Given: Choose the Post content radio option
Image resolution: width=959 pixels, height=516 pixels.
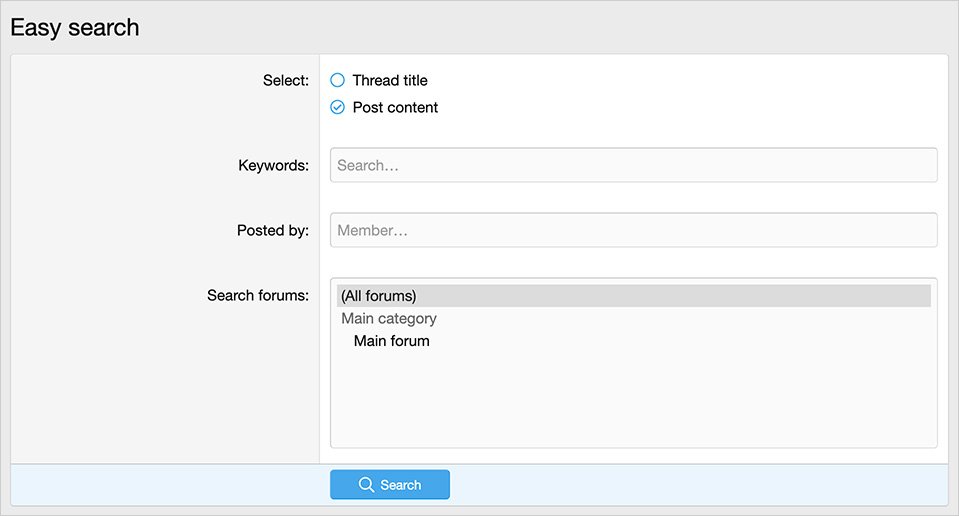Looking at the screenshot, I should [x=338, y=108].
